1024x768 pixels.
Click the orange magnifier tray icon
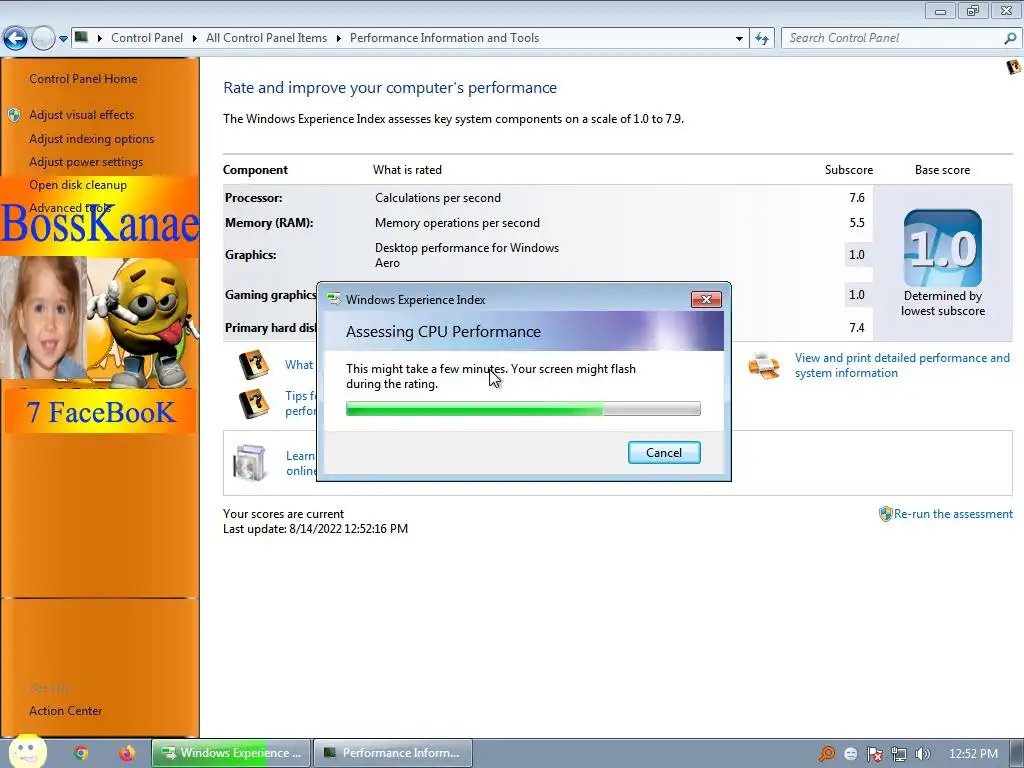pyautogui.click(x=826, y=754)
